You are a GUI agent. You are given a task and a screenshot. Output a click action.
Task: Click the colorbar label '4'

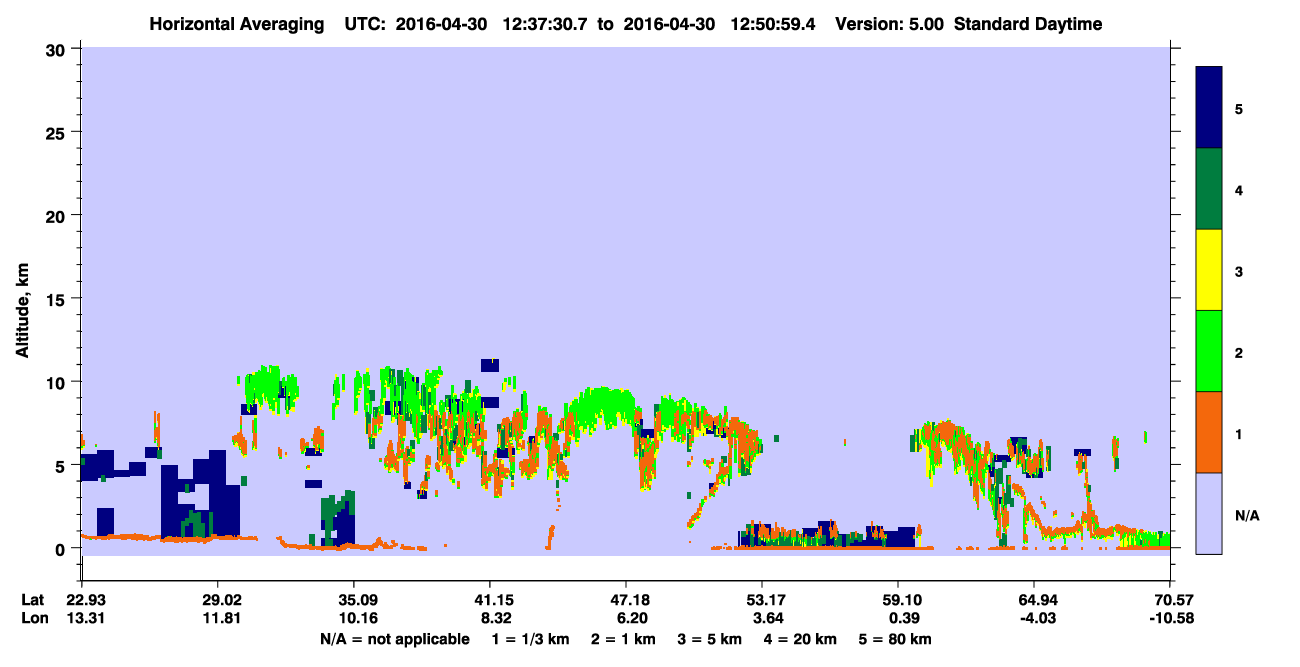(x=1238, y=189)
